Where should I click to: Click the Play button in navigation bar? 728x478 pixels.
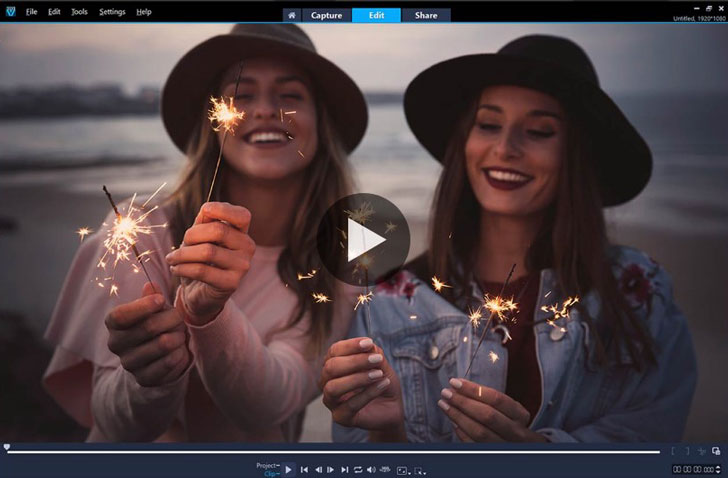tap(289, 469)
